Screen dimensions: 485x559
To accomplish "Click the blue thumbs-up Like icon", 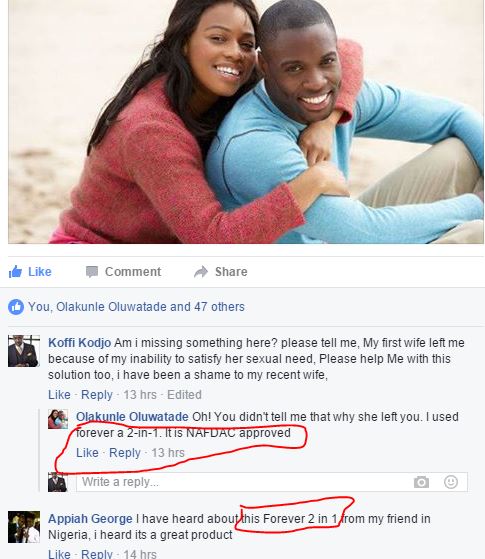I will pos(15,272).
